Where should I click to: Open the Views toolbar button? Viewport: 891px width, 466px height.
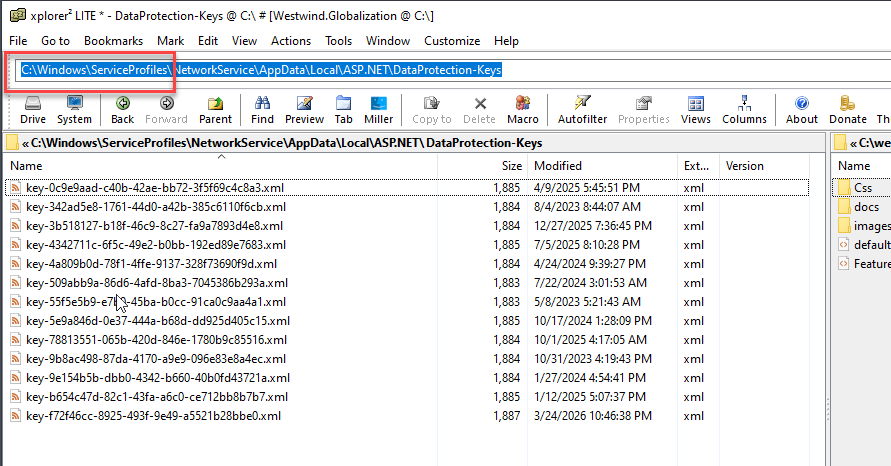[x=696, y=110]
